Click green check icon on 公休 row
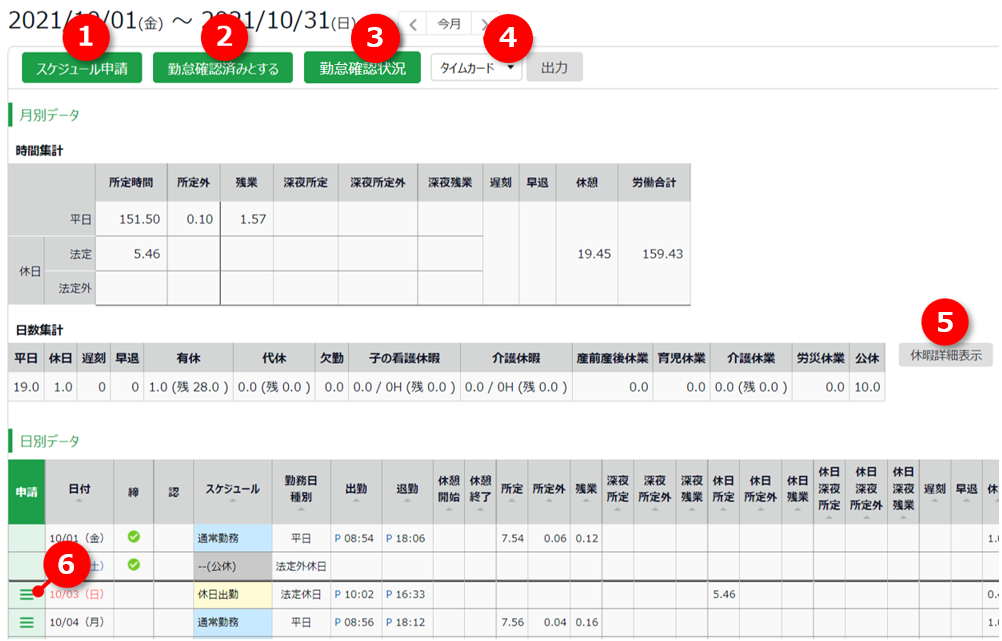This screenshot has height=641, width=1002. 133,565
